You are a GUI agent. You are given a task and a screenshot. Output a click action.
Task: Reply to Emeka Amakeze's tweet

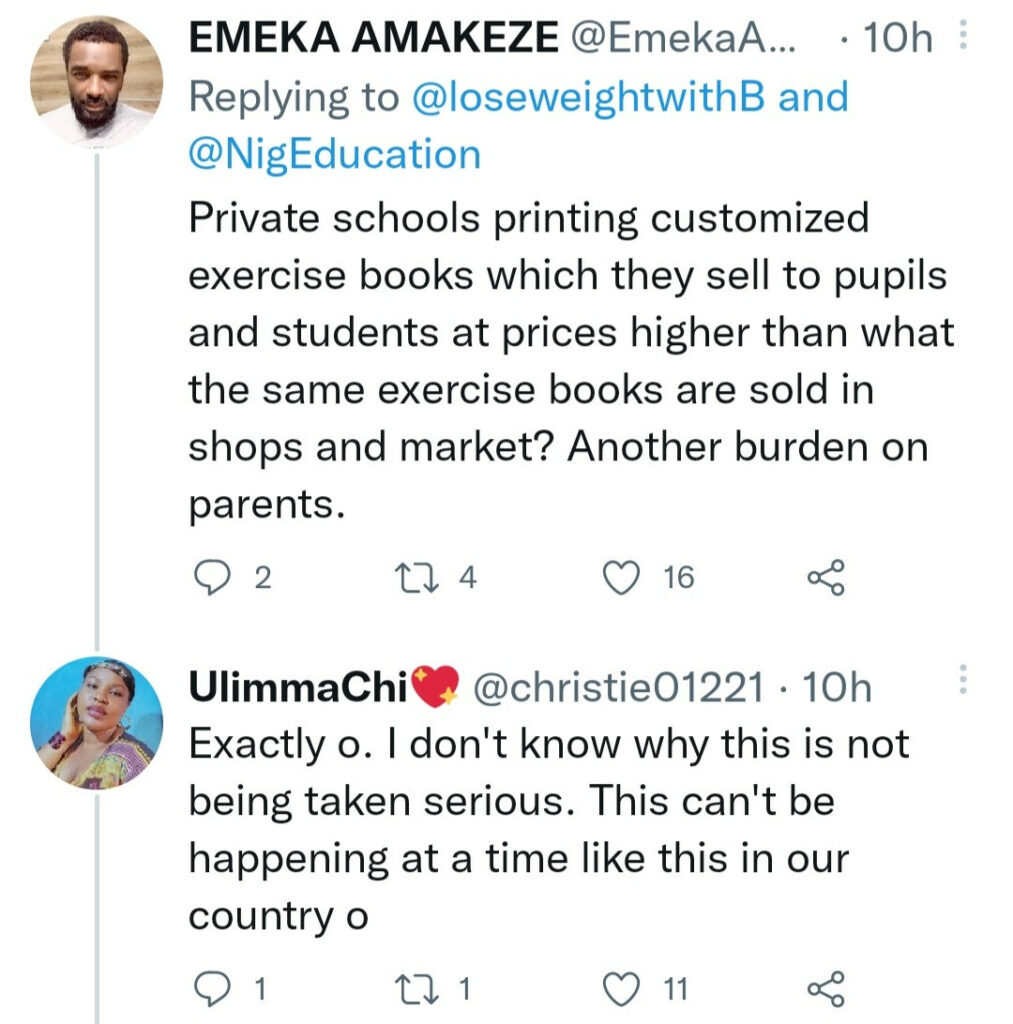click(x=211, y=577)
